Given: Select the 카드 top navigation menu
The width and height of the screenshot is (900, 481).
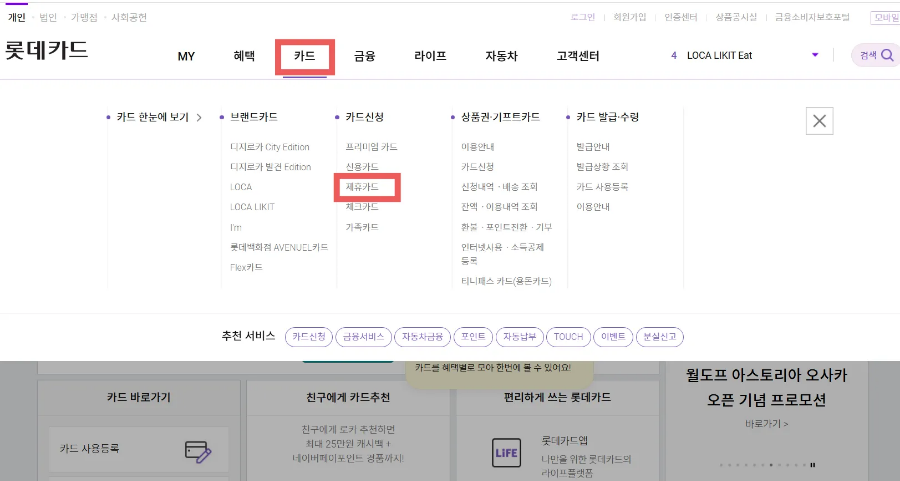Looking at the screenshot, I should [305, 56].
